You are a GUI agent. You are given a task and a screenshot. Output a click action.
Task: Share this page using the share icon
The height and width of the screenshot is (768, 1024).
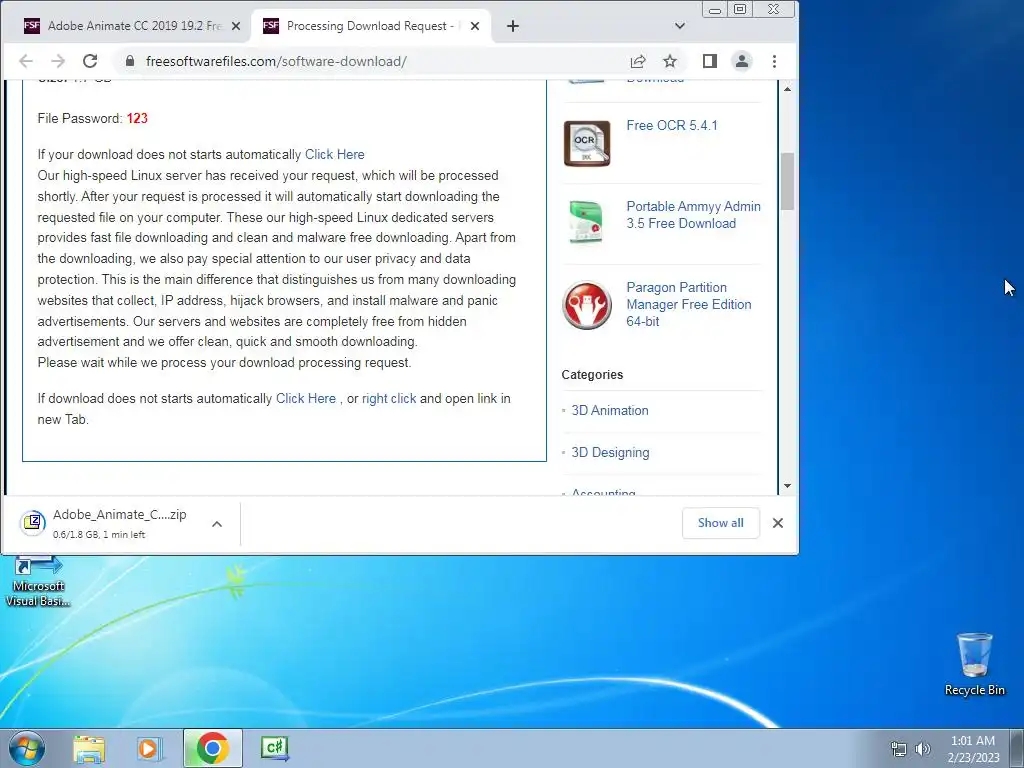coord(638,61)
